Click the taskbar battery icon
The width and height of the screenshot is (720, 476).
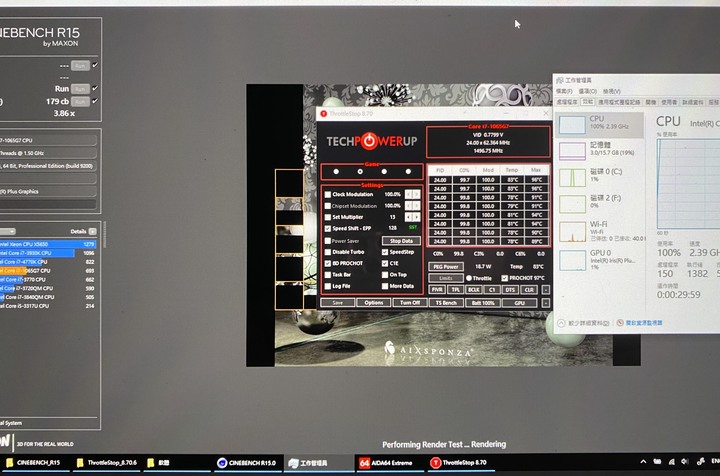pos(657,462)
